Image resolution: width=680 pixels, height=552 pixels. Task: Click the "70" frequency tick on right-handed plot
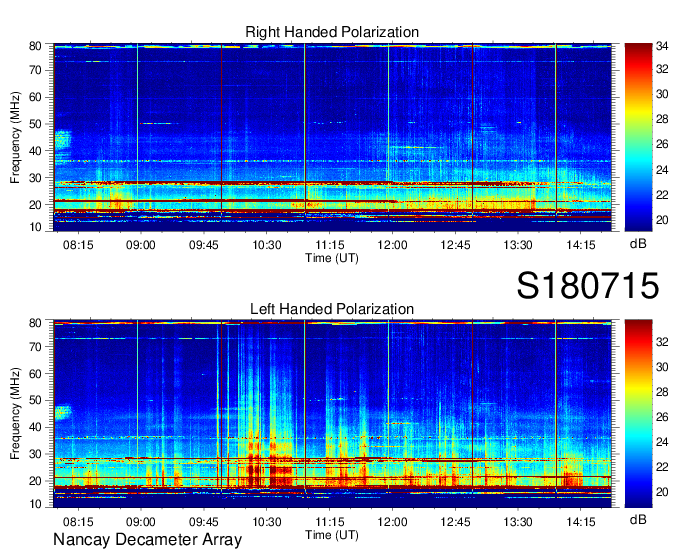click(x=35, y=70)
